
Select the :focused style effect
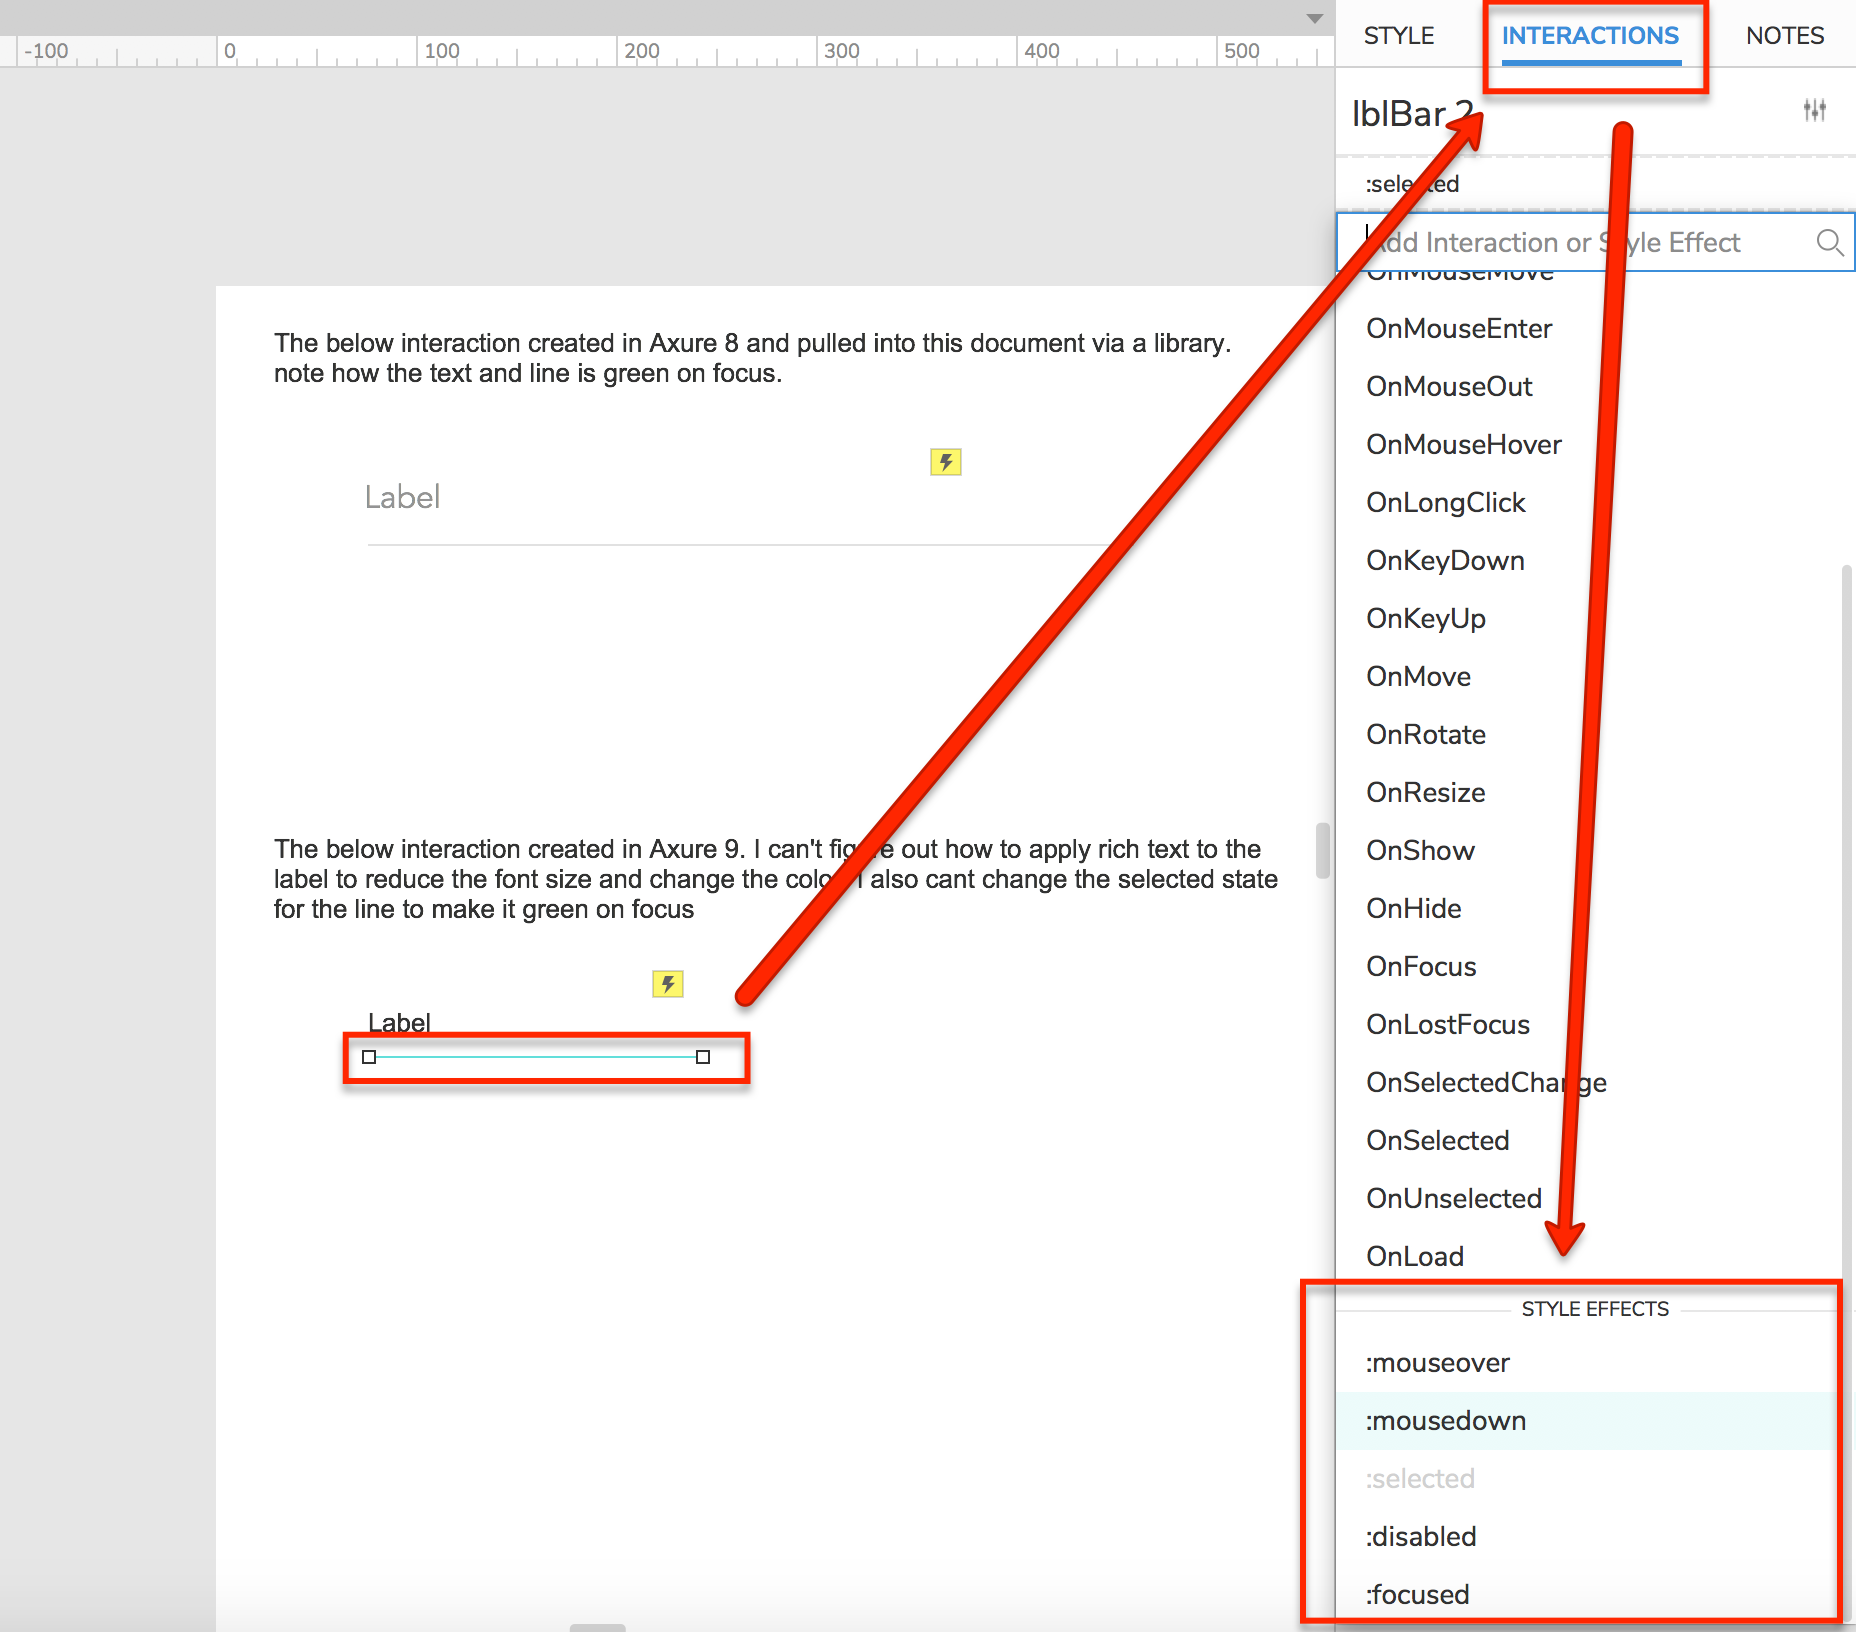tap(1418, 1594)
